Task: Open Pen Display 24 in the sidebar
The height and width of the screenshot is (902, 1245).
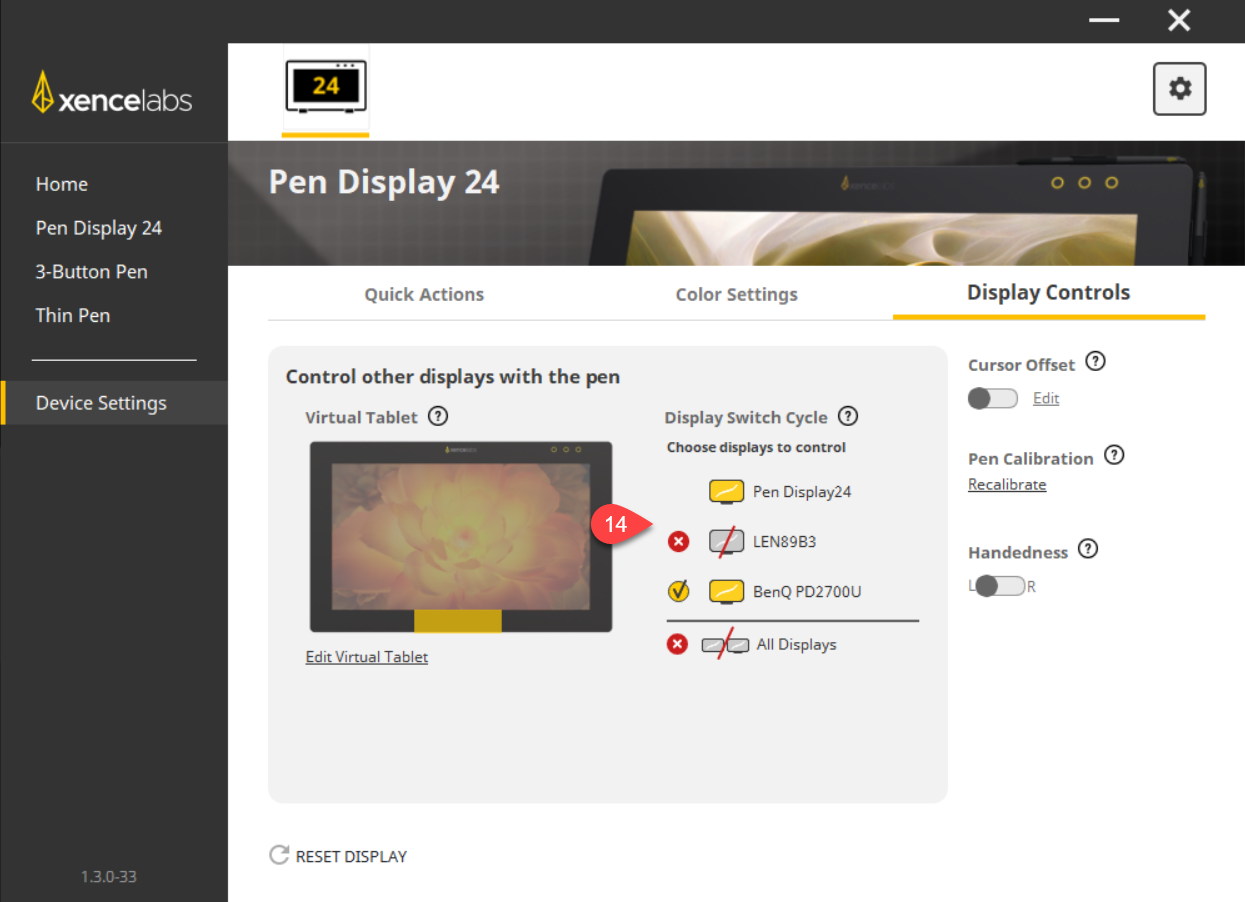Action: click(99, 228)
